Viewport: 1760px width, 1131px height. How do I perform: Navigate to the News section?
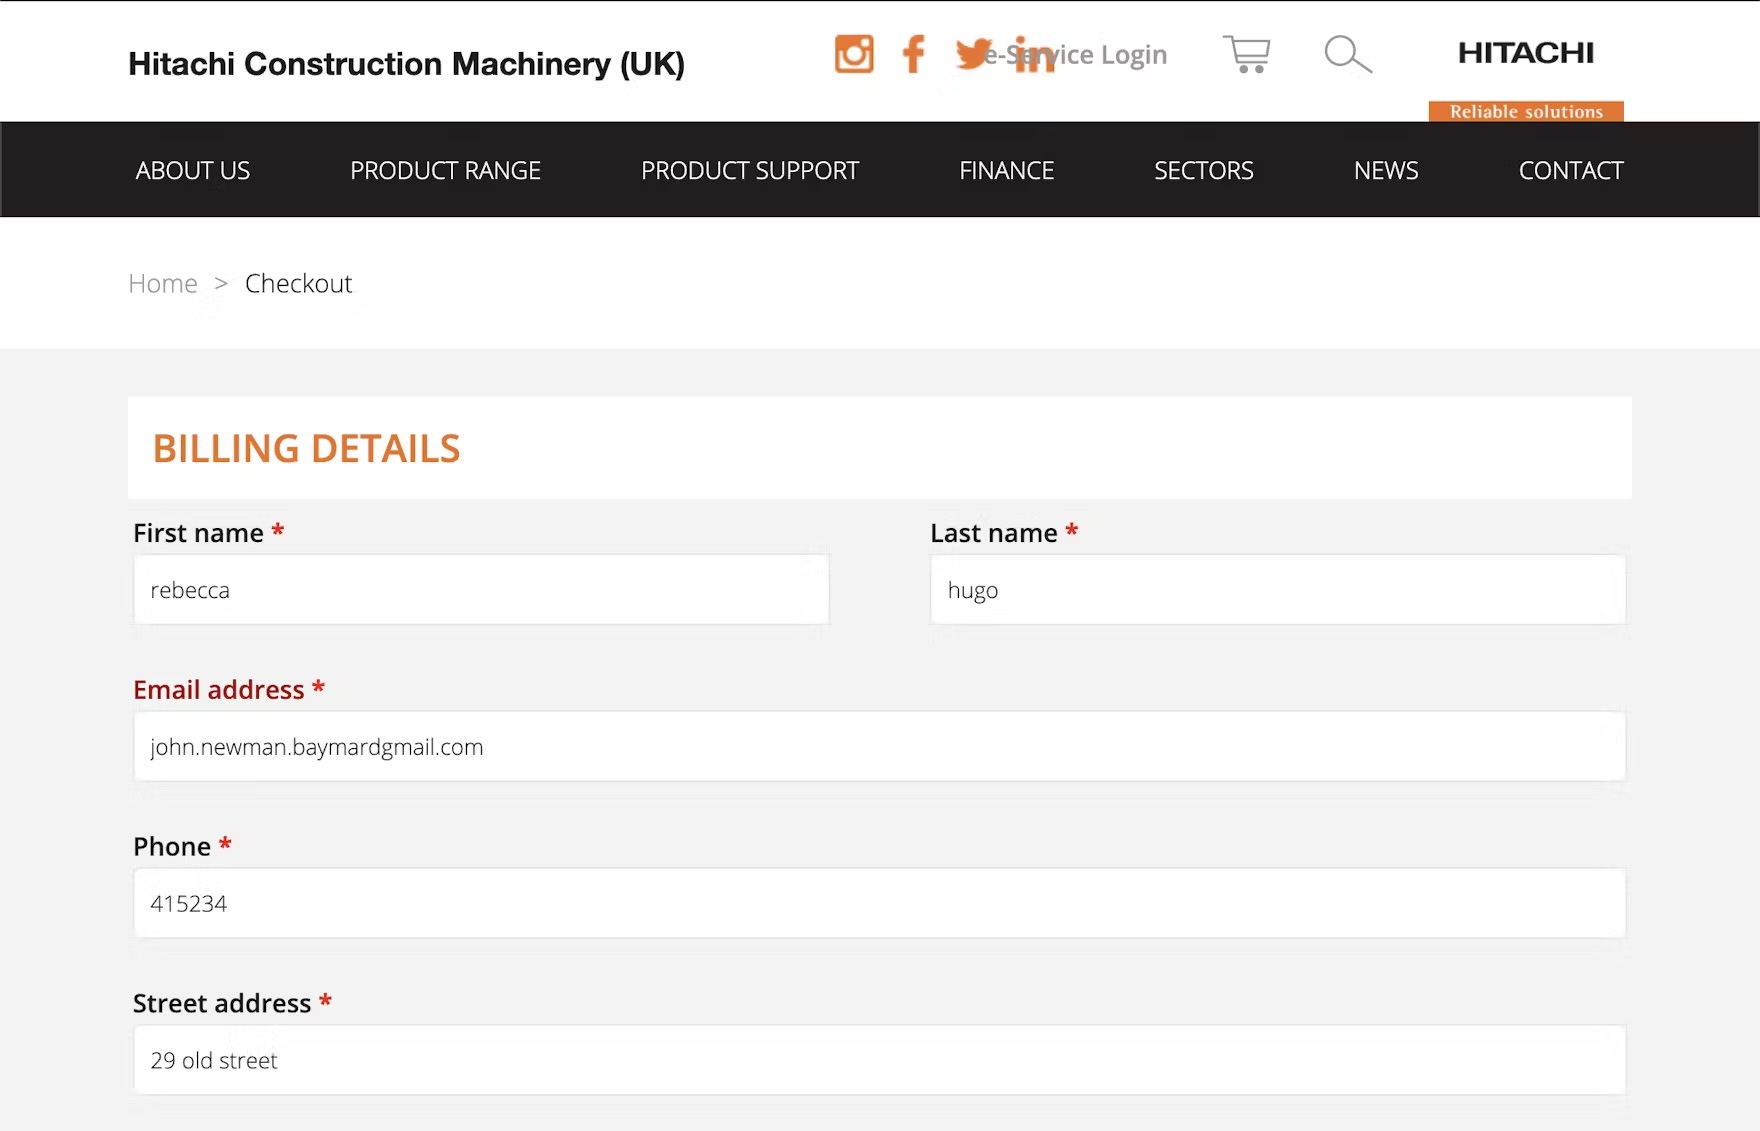pos(1385,171)
